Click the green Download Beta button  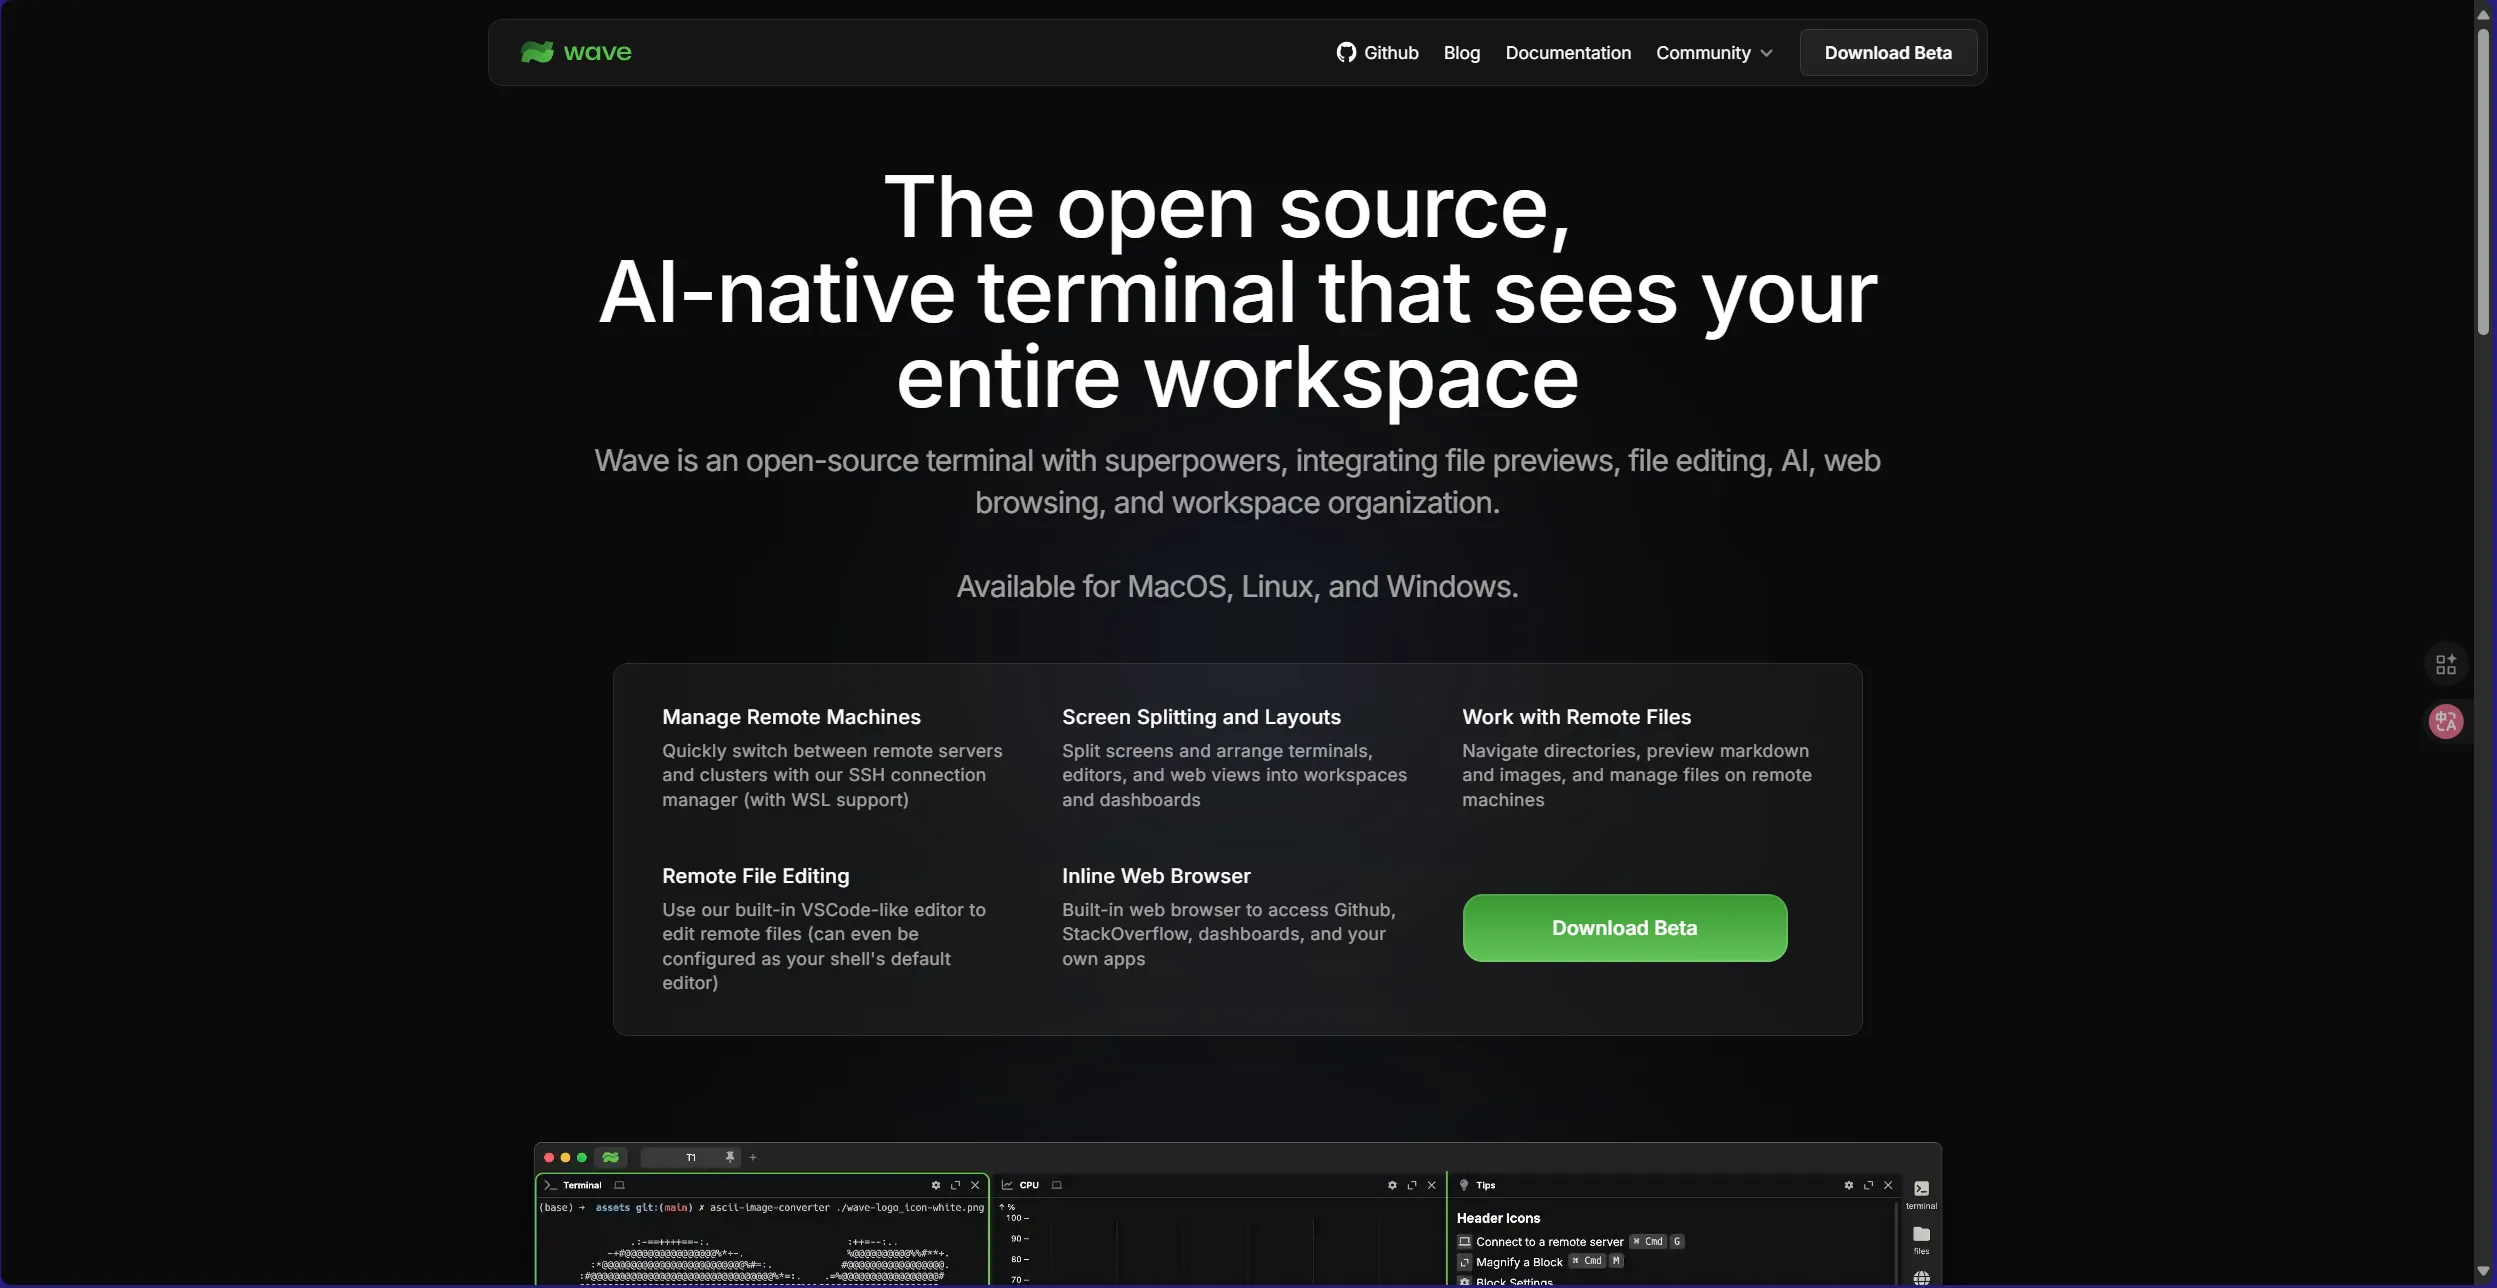tap(1624, 927)
